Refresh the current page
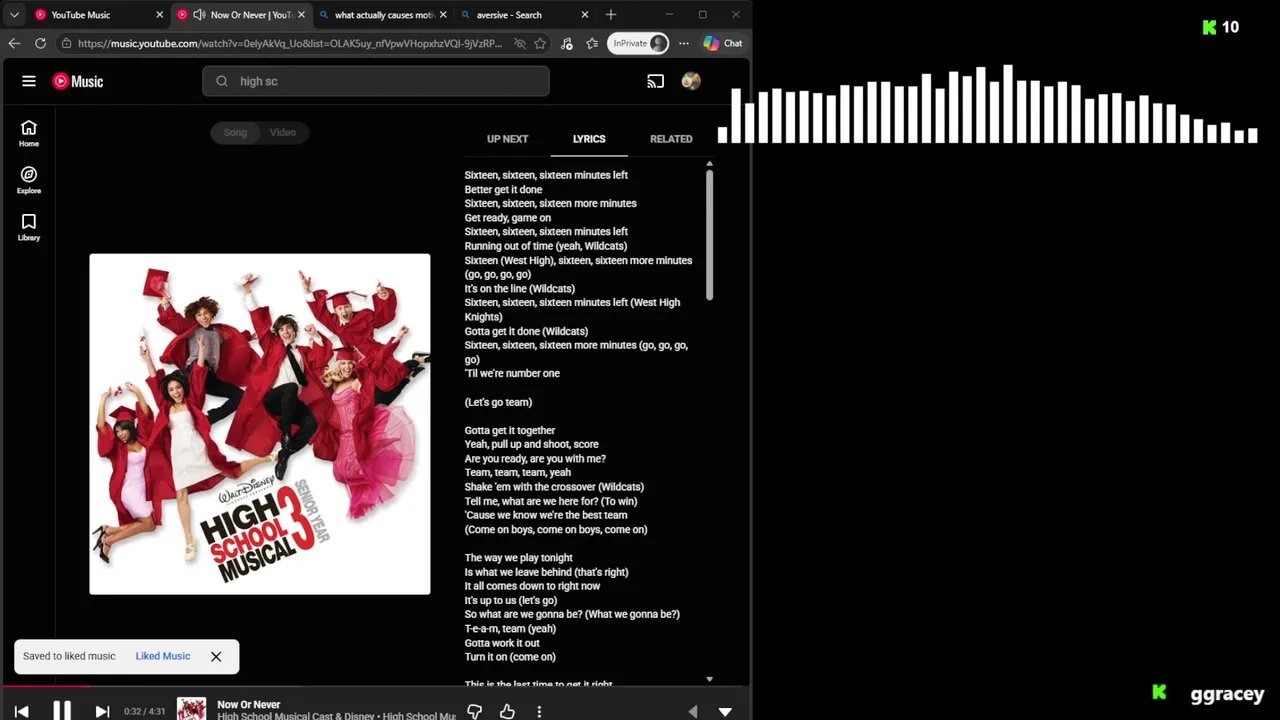Viewport: 1280px width, 720px height. 40,43
